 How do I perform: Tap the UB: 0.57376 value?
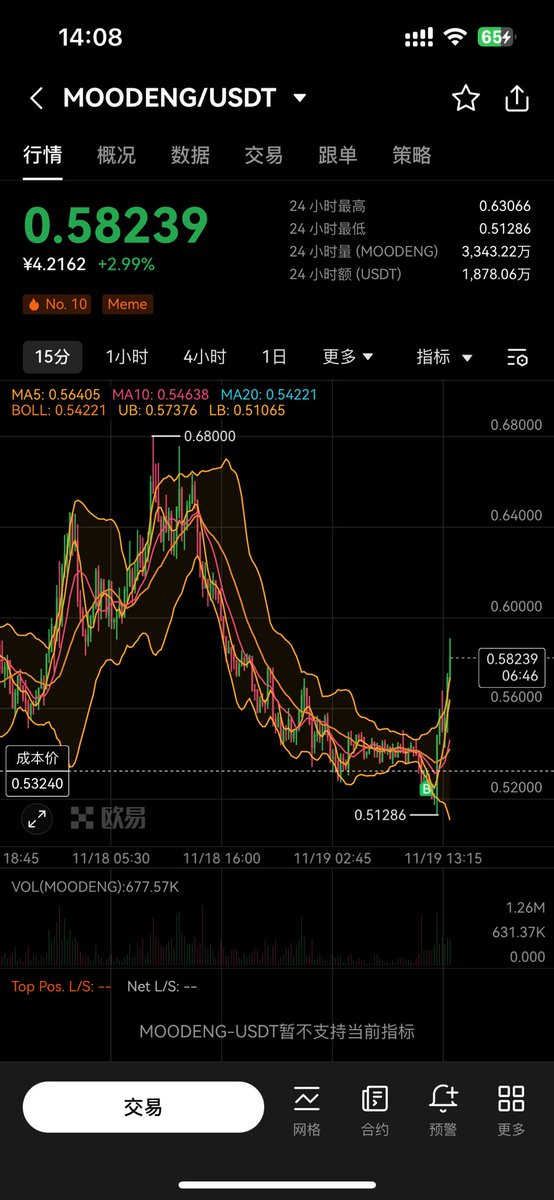(x=158, y=411)
